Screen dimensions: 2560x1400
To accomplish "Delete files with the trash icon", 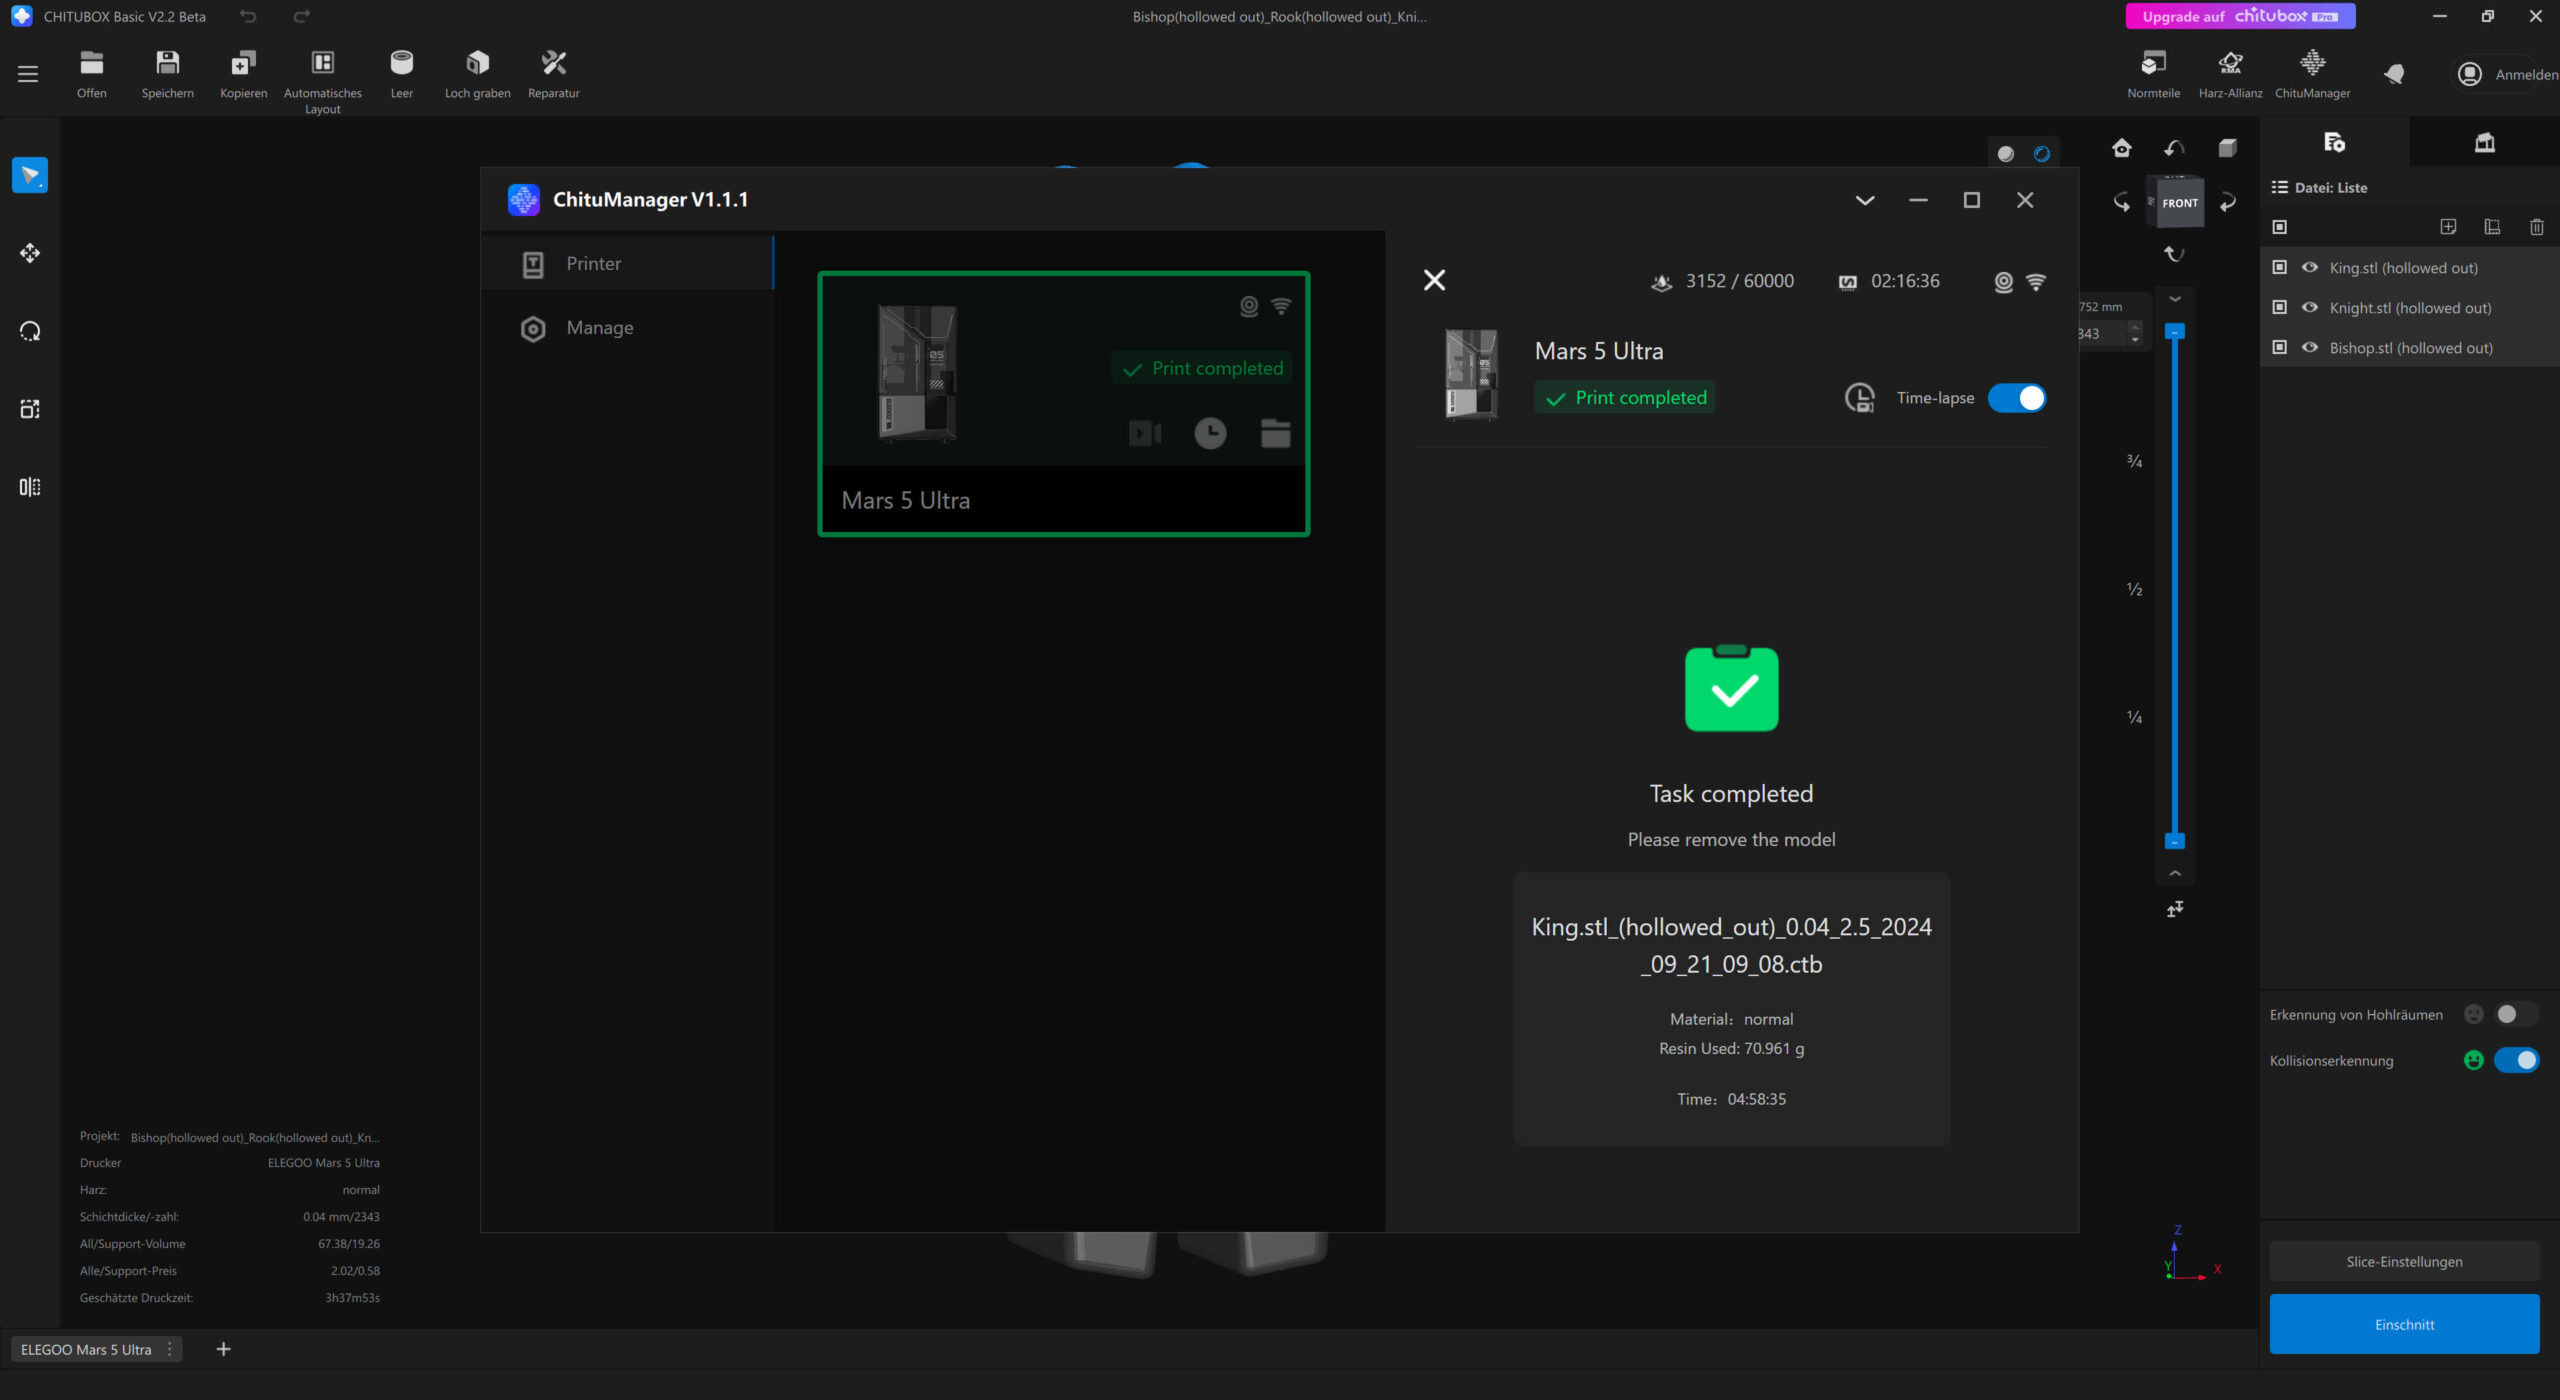I will 2536,227.
